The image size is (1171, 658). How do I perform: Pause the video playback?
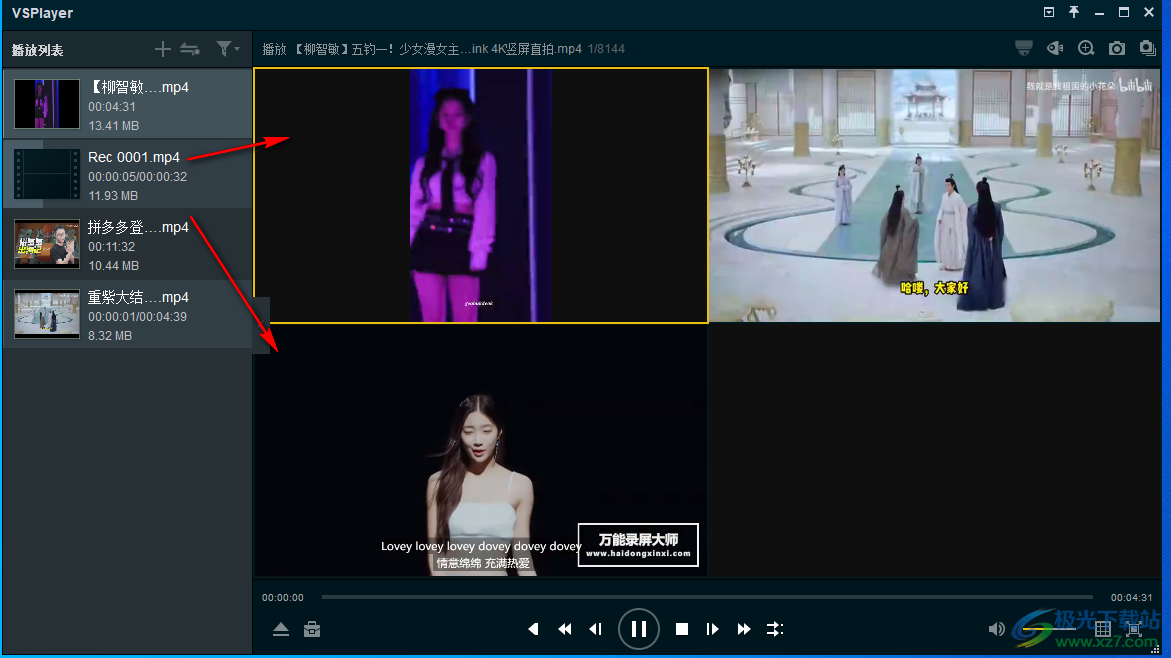point(639,629)
